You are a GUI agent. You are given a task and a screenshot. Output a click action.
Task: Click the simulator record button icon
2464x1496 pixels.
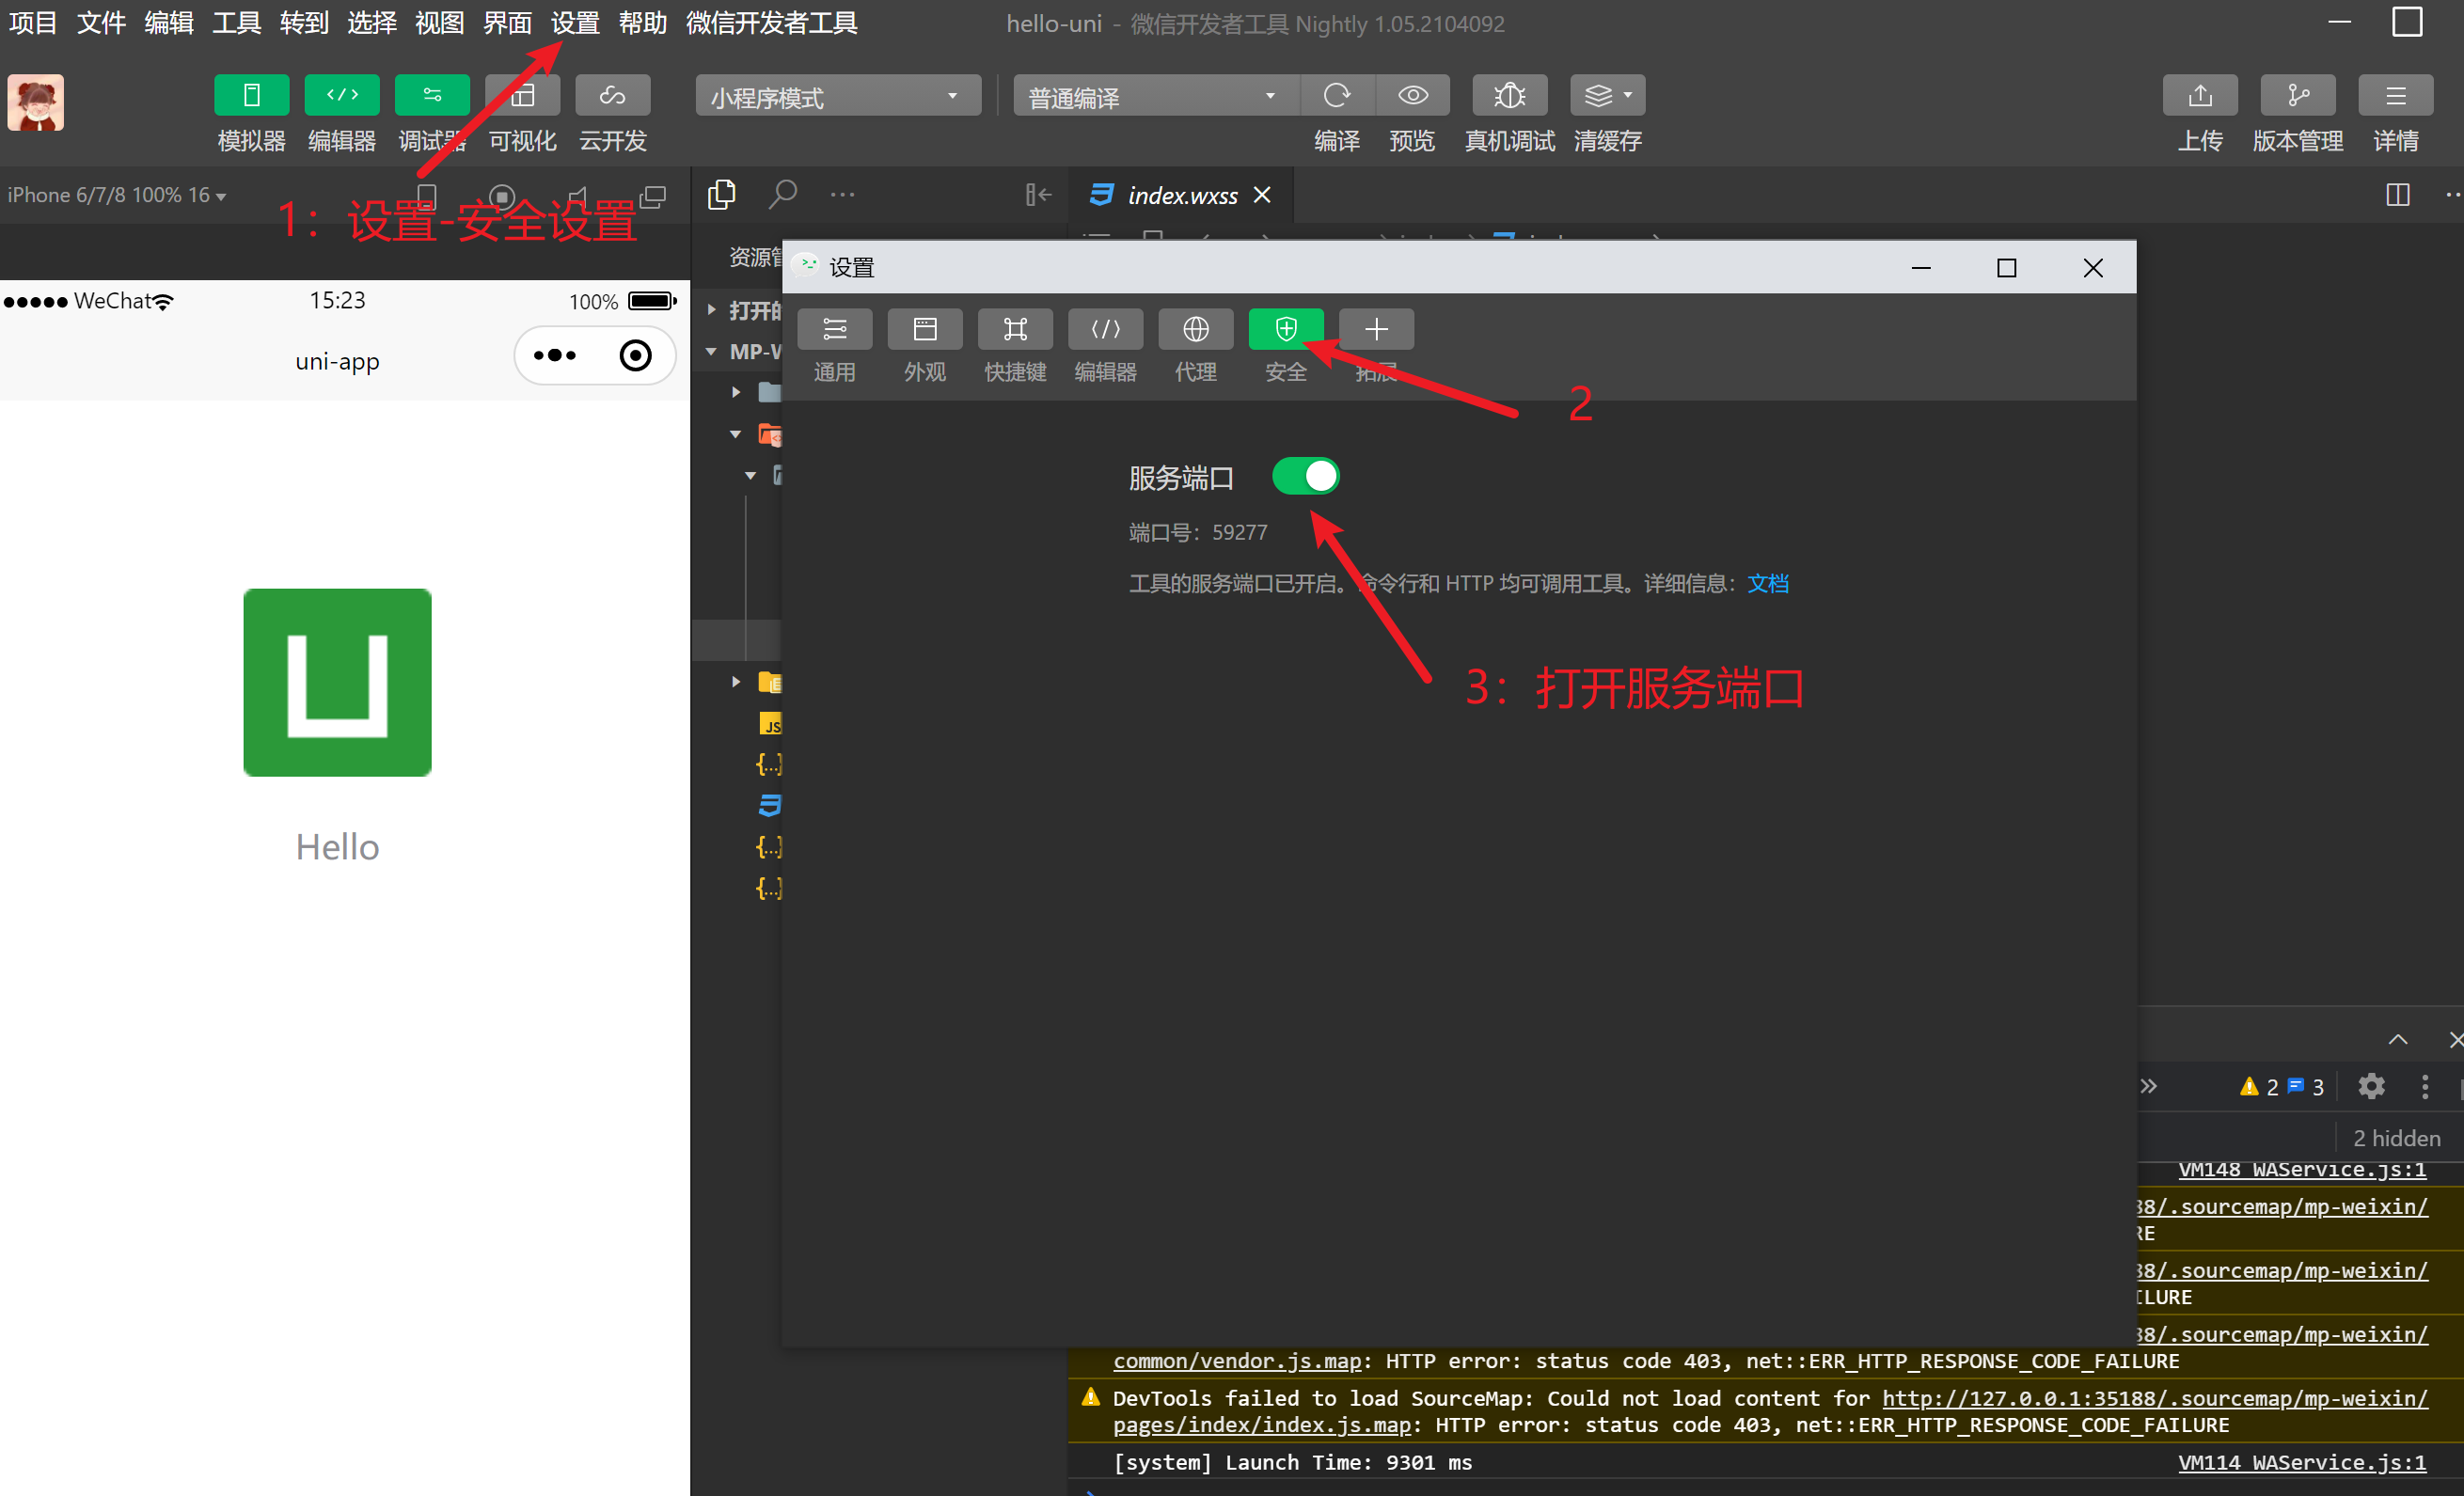tap(502, 196)
